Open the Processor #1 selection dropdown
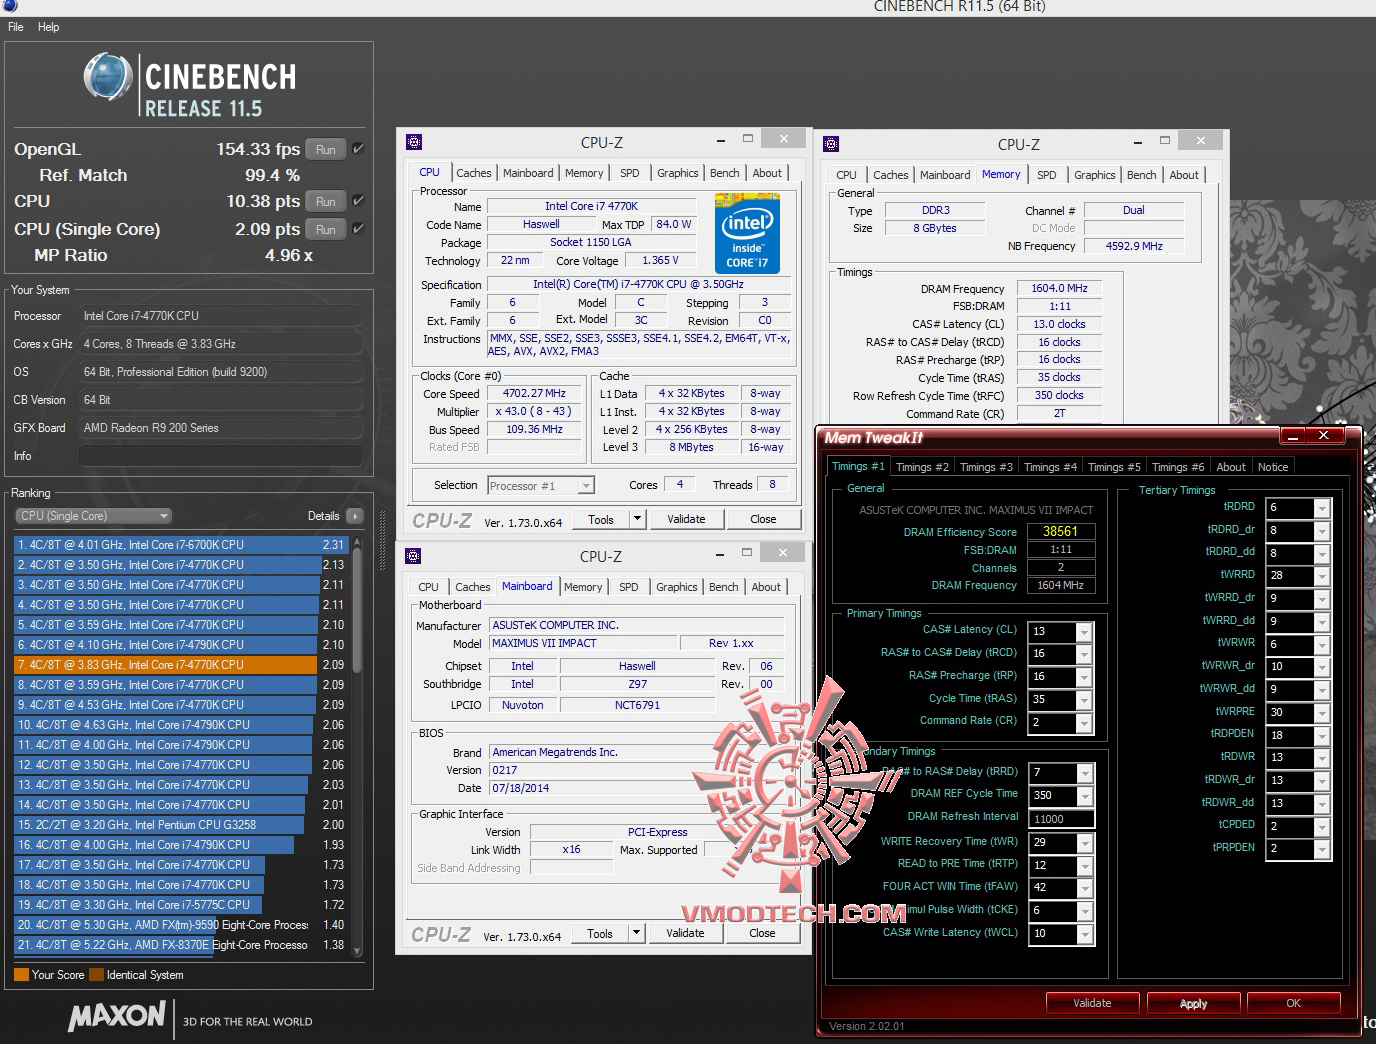 (x=541, y=486)
